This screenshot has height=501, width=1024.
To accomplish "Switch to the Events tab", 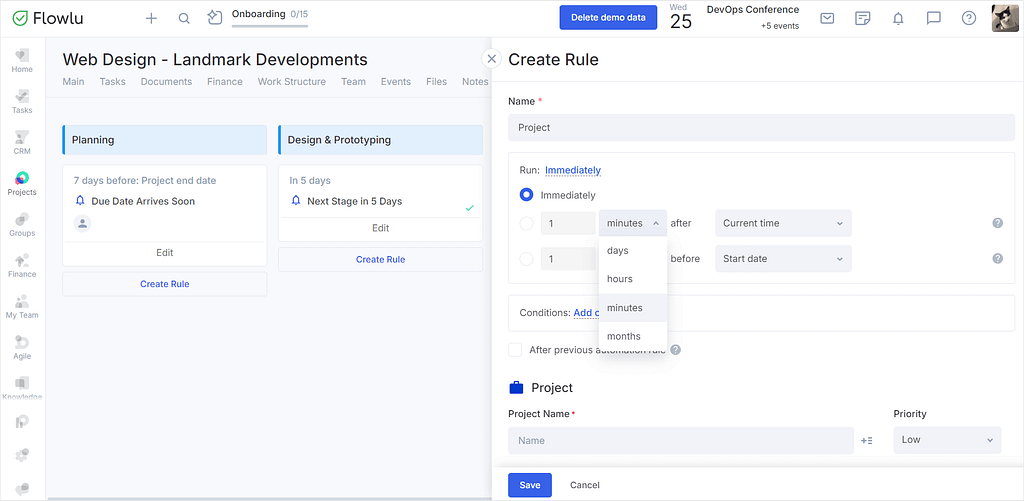I will 396,82.
